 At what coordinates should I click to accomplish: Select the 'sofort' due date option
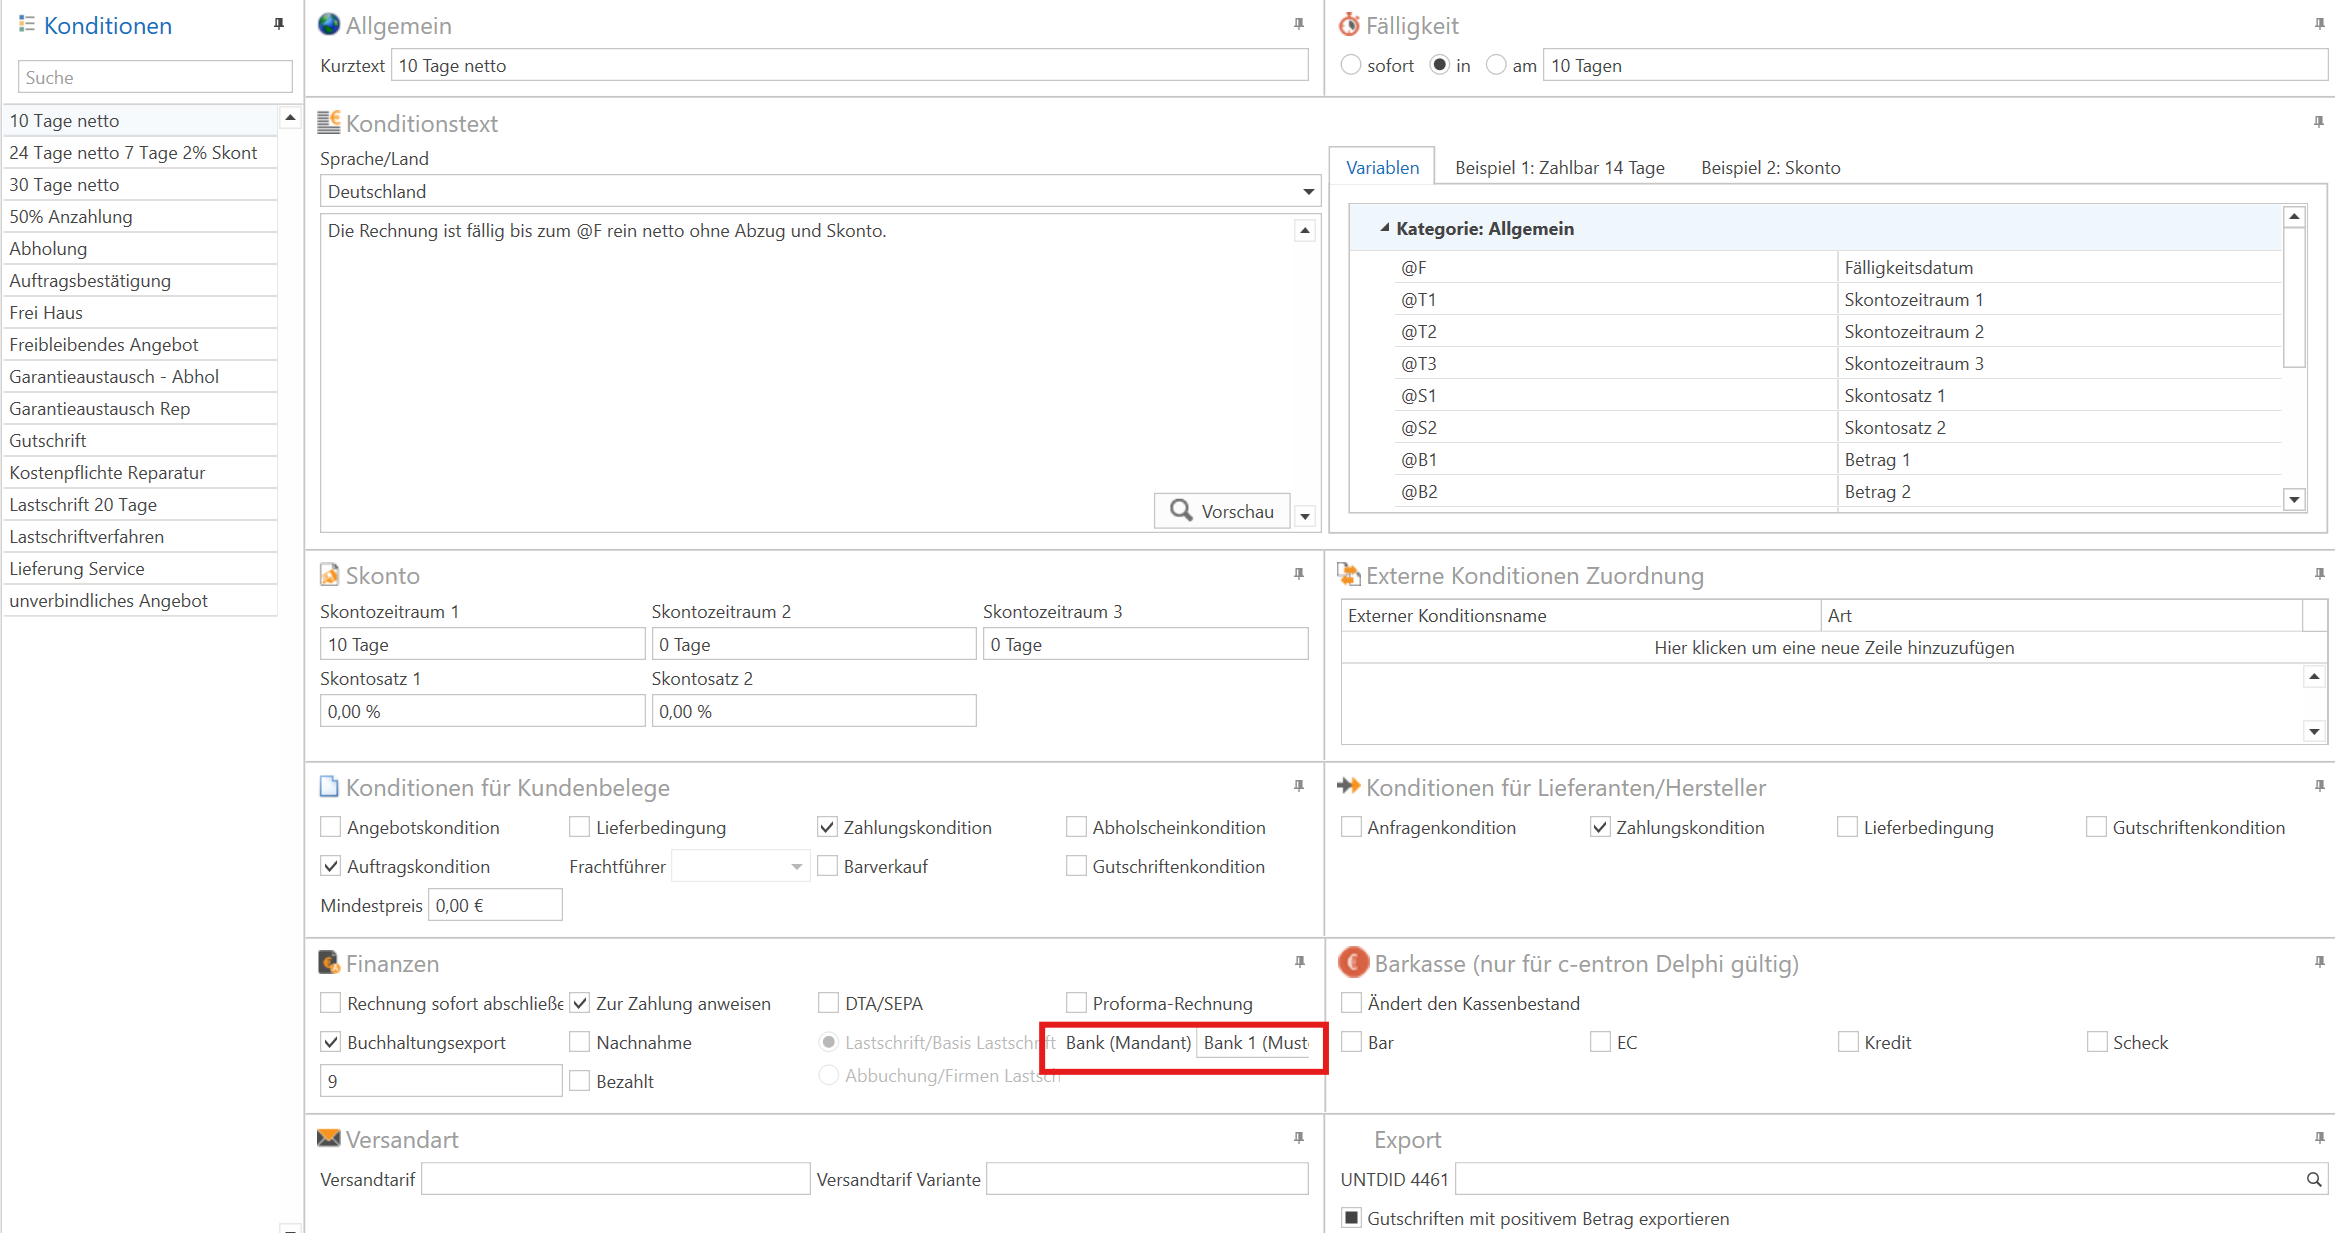click(1351, 65)
